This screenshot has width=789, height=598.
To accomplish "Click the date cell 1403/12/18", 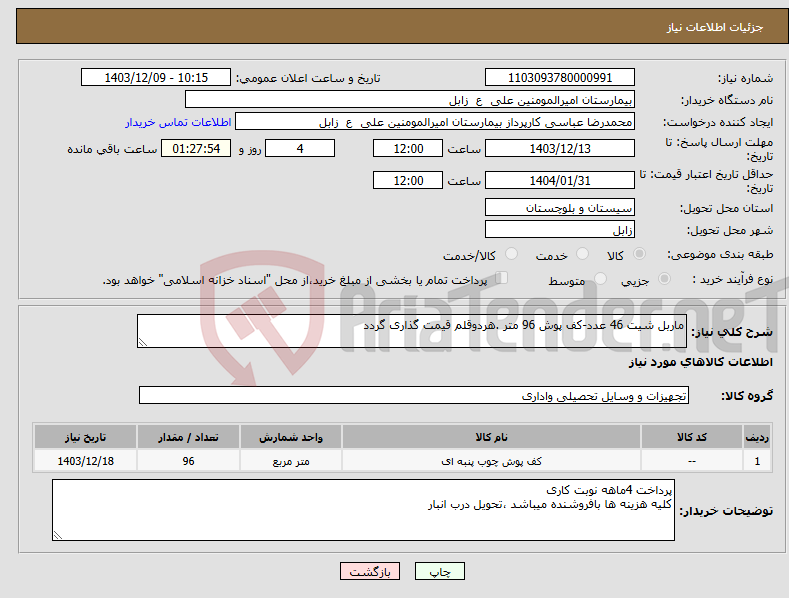I will pyautogui.click(x=86, y=461).
